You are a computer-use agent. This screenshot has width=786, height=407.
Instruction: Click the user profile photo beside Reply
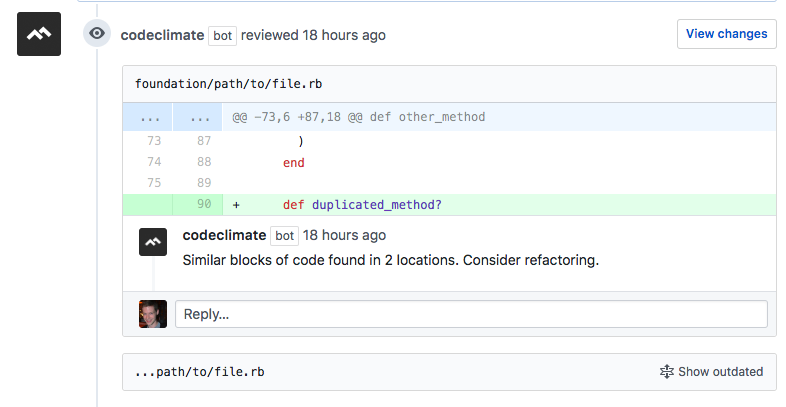pyautogui.click(x=153, y=314)
